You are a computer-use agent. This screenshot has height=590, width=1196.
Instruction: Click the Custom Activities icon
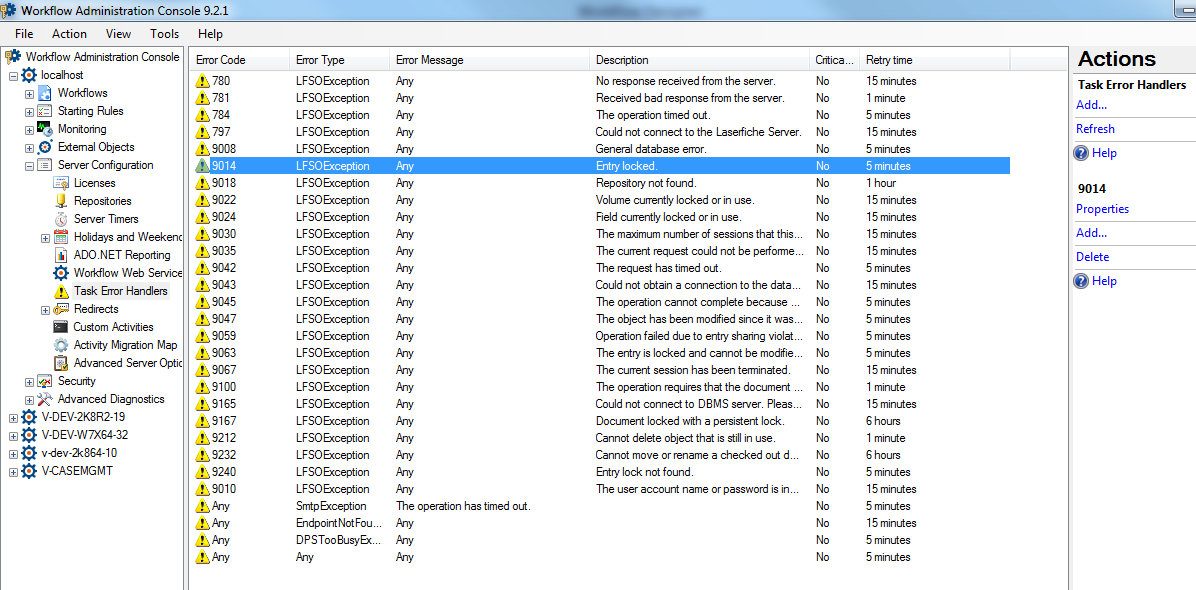[61, 327]
